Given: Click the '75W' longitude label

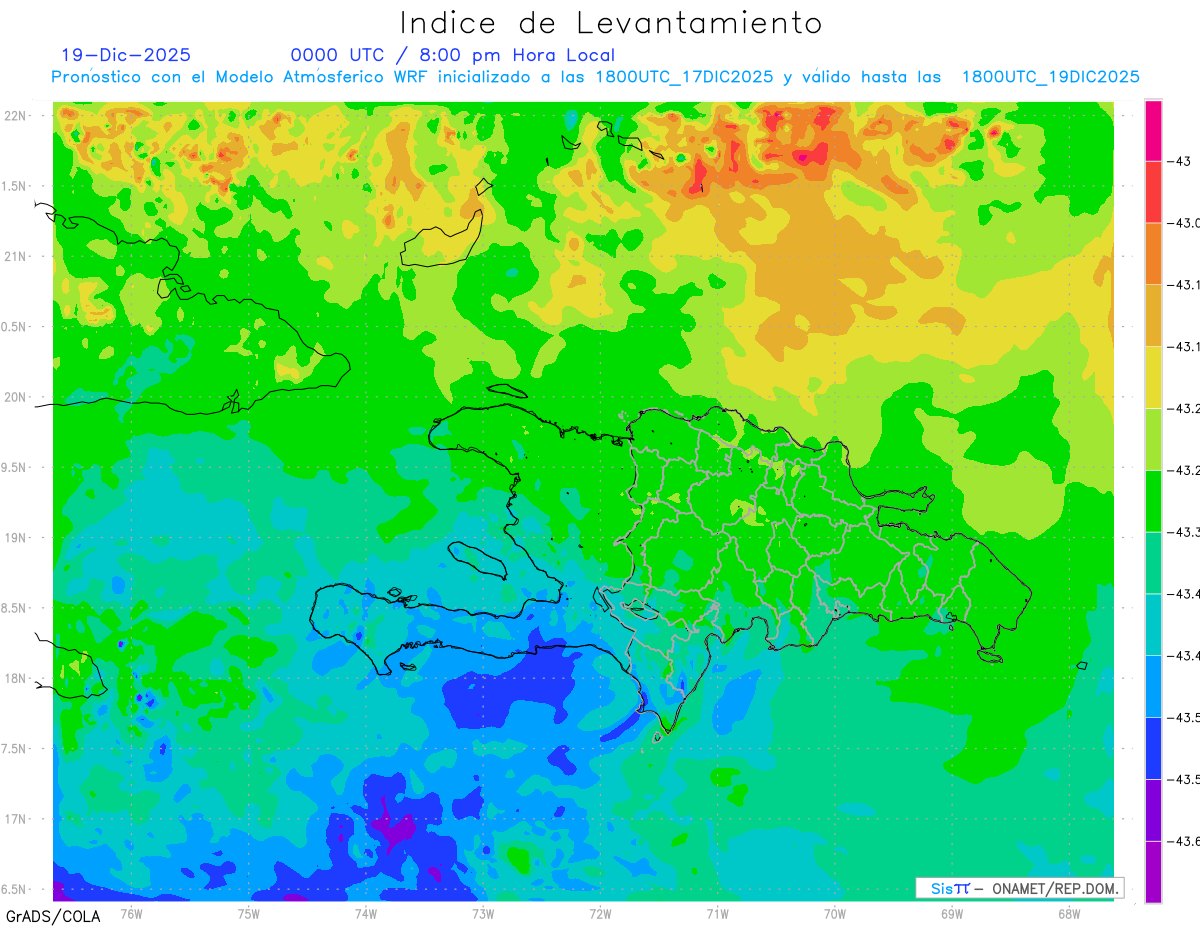Looking at the screenshot, I should pos(249,914).
